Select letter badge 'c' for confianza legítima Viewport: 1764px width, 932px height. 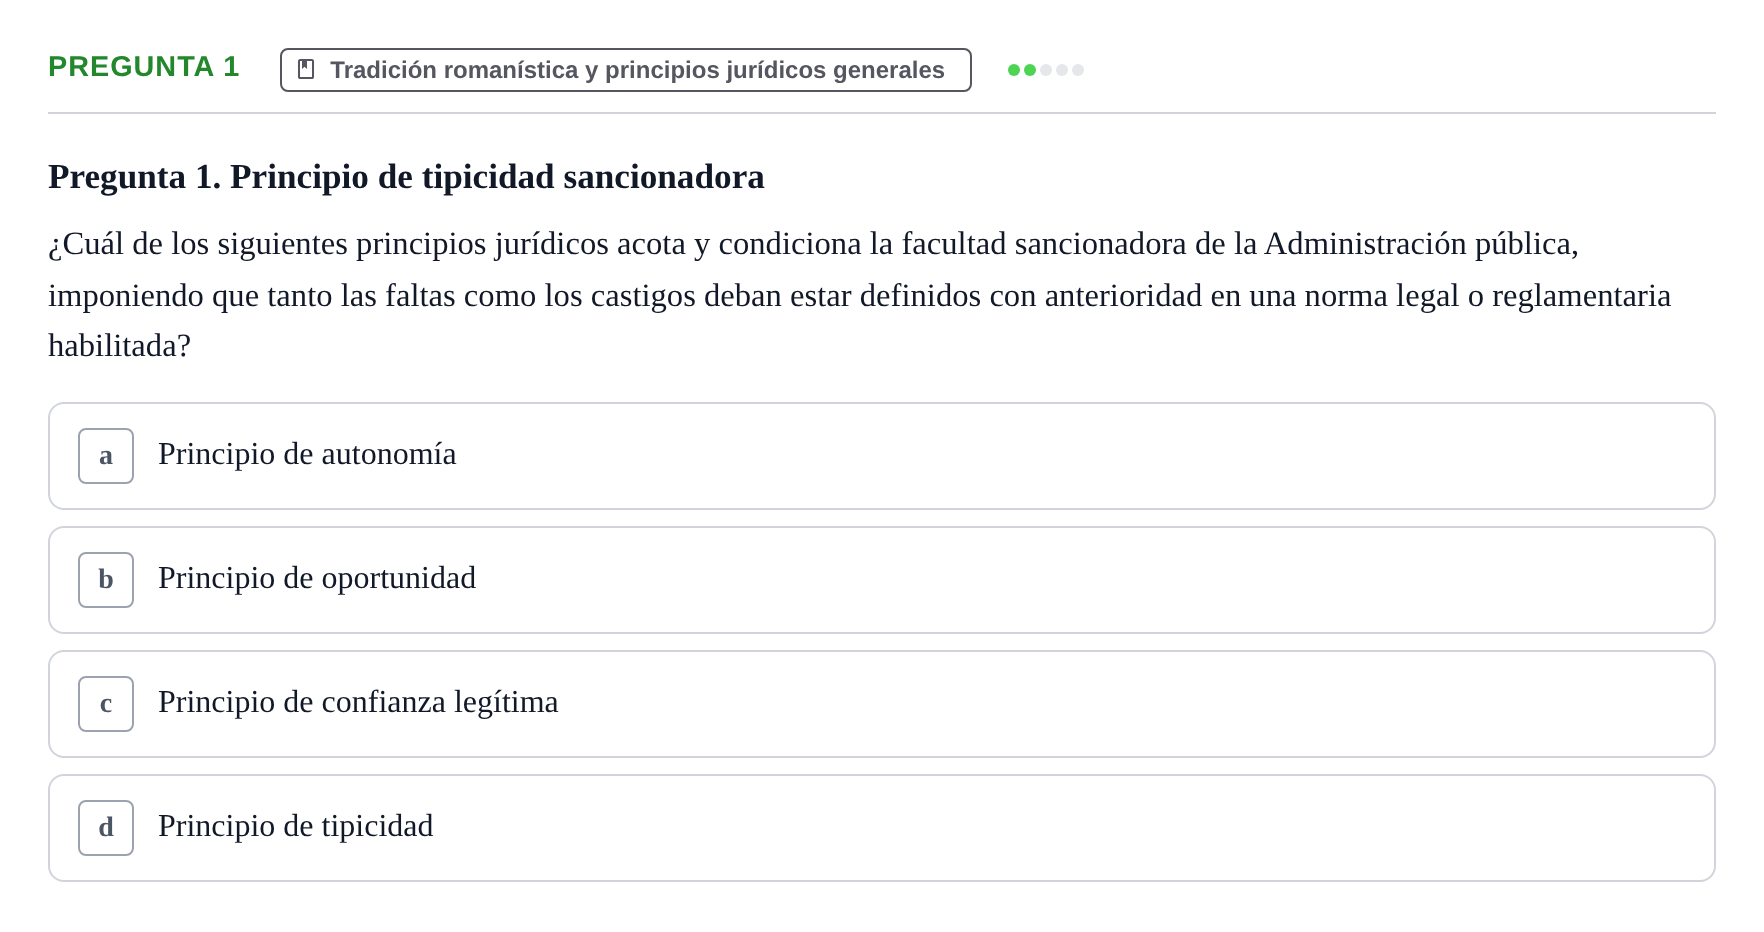tap(106, 704)
